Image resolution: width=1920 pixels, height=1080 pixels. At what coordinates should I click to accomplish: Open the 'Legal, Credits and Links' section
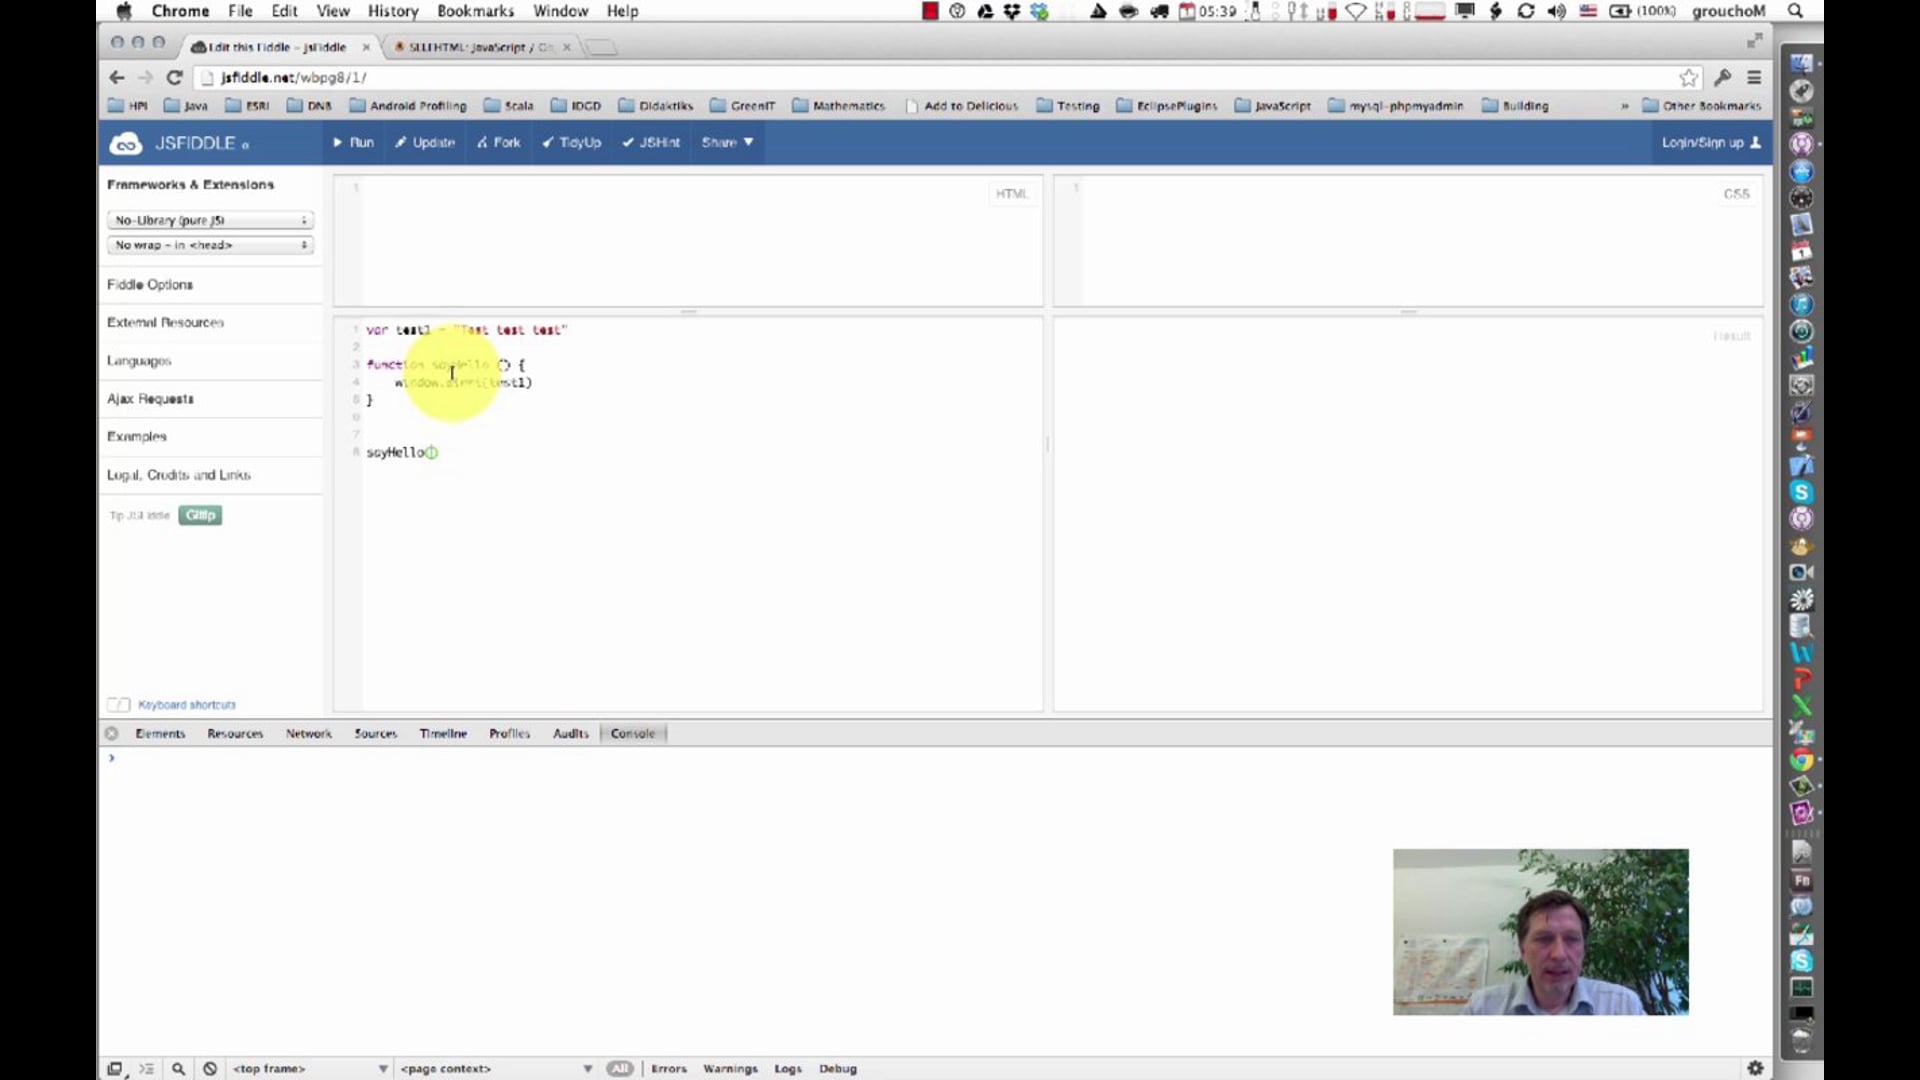pos(178,475)
